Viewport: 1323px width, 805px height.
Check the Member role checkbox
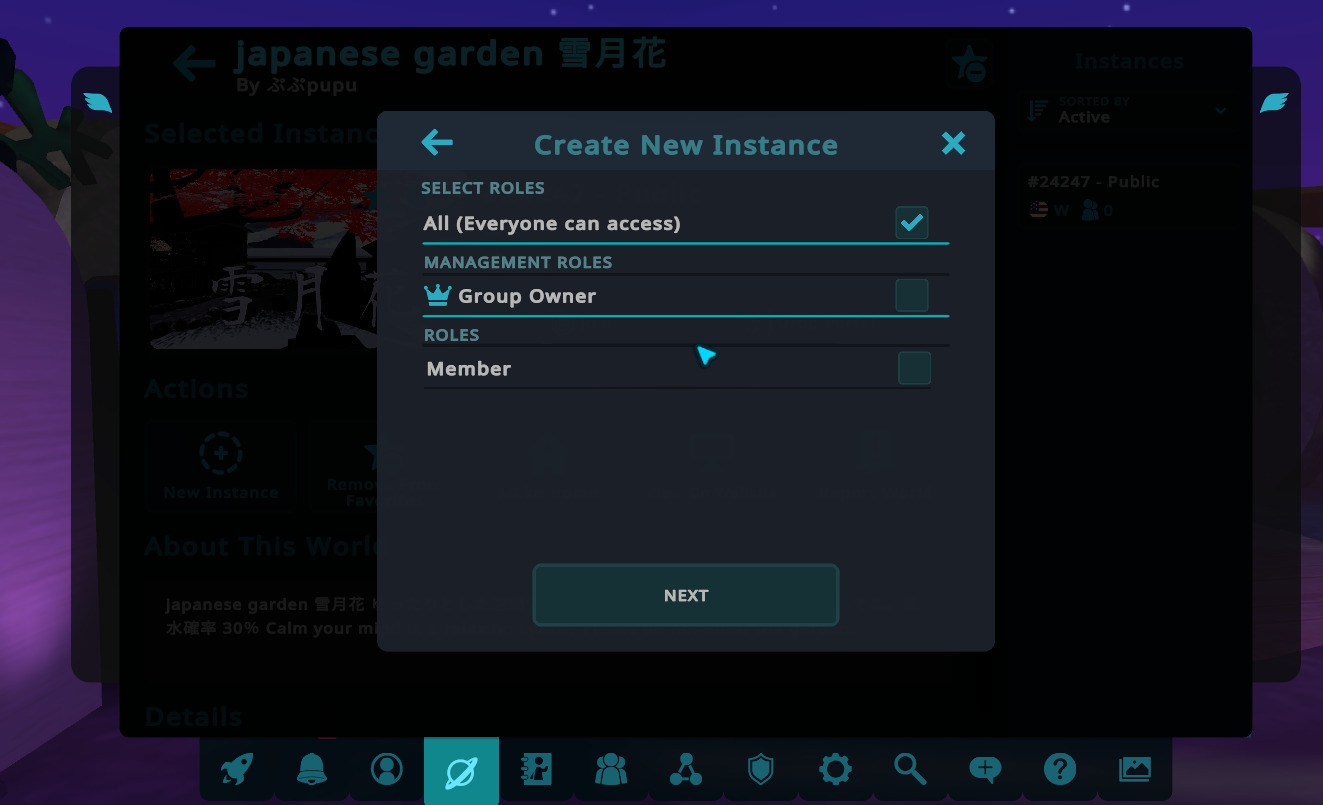pyautogui.click(x=914, y=367)
